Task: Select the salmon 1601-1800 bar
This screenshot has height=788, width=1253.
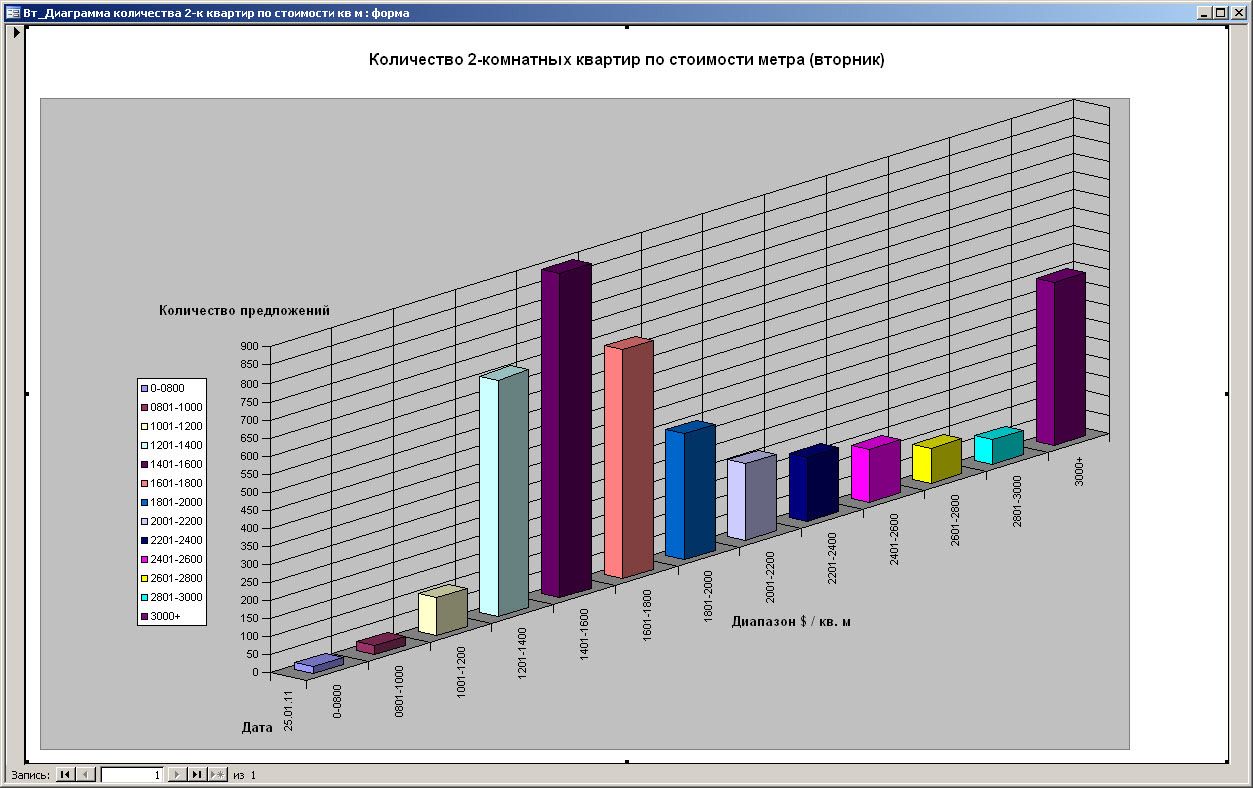Action: click(x=629, y=458)
